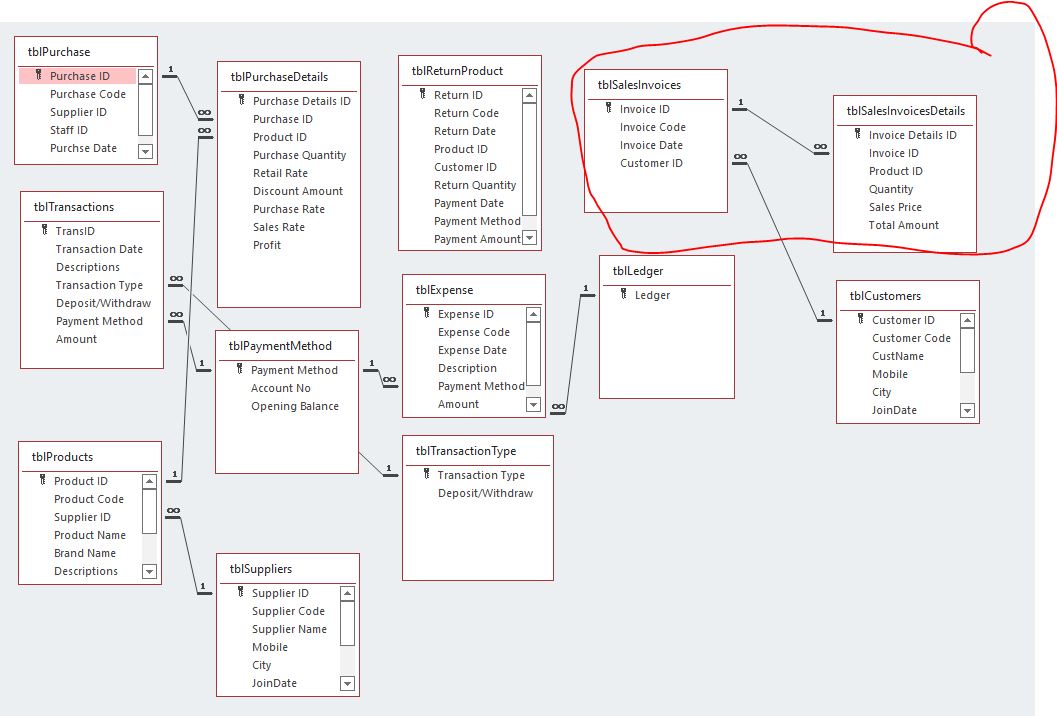
Task: Click the Brand Name field in tblProducts
Action: (x=85, y=553)
